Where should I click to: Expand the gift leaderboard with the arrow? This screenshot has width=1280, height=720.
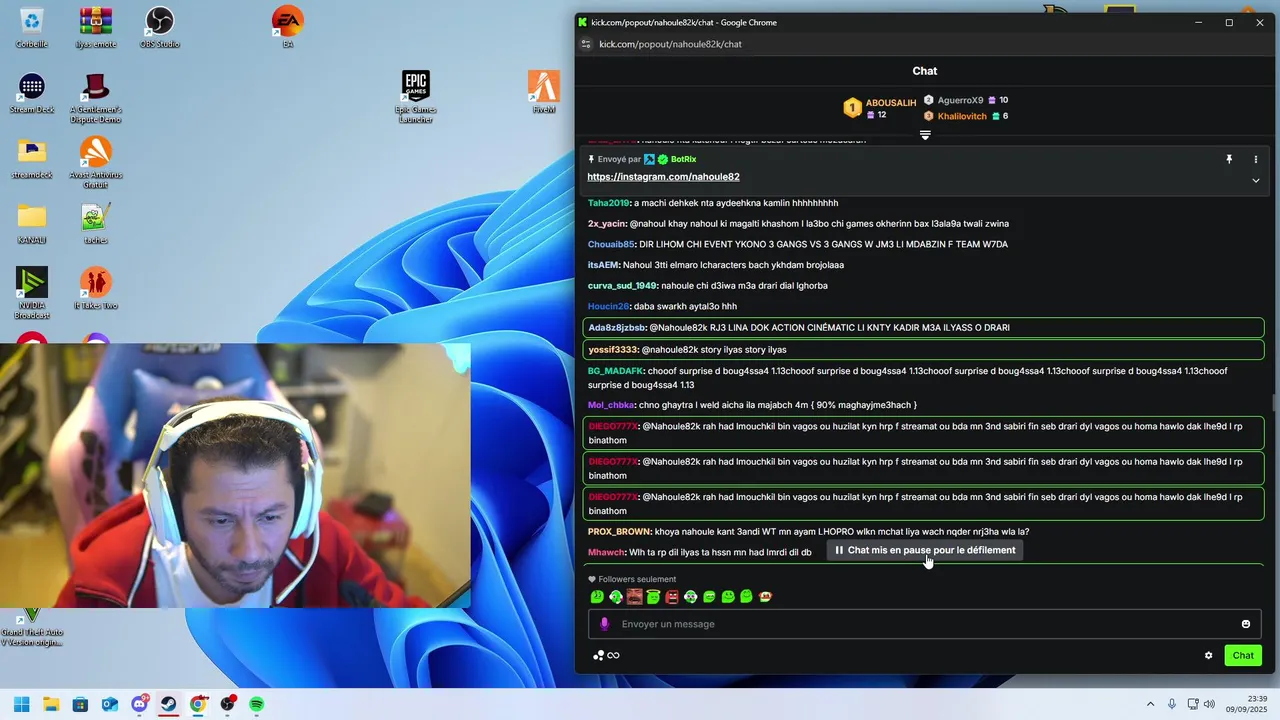click(x=925, y=135)
